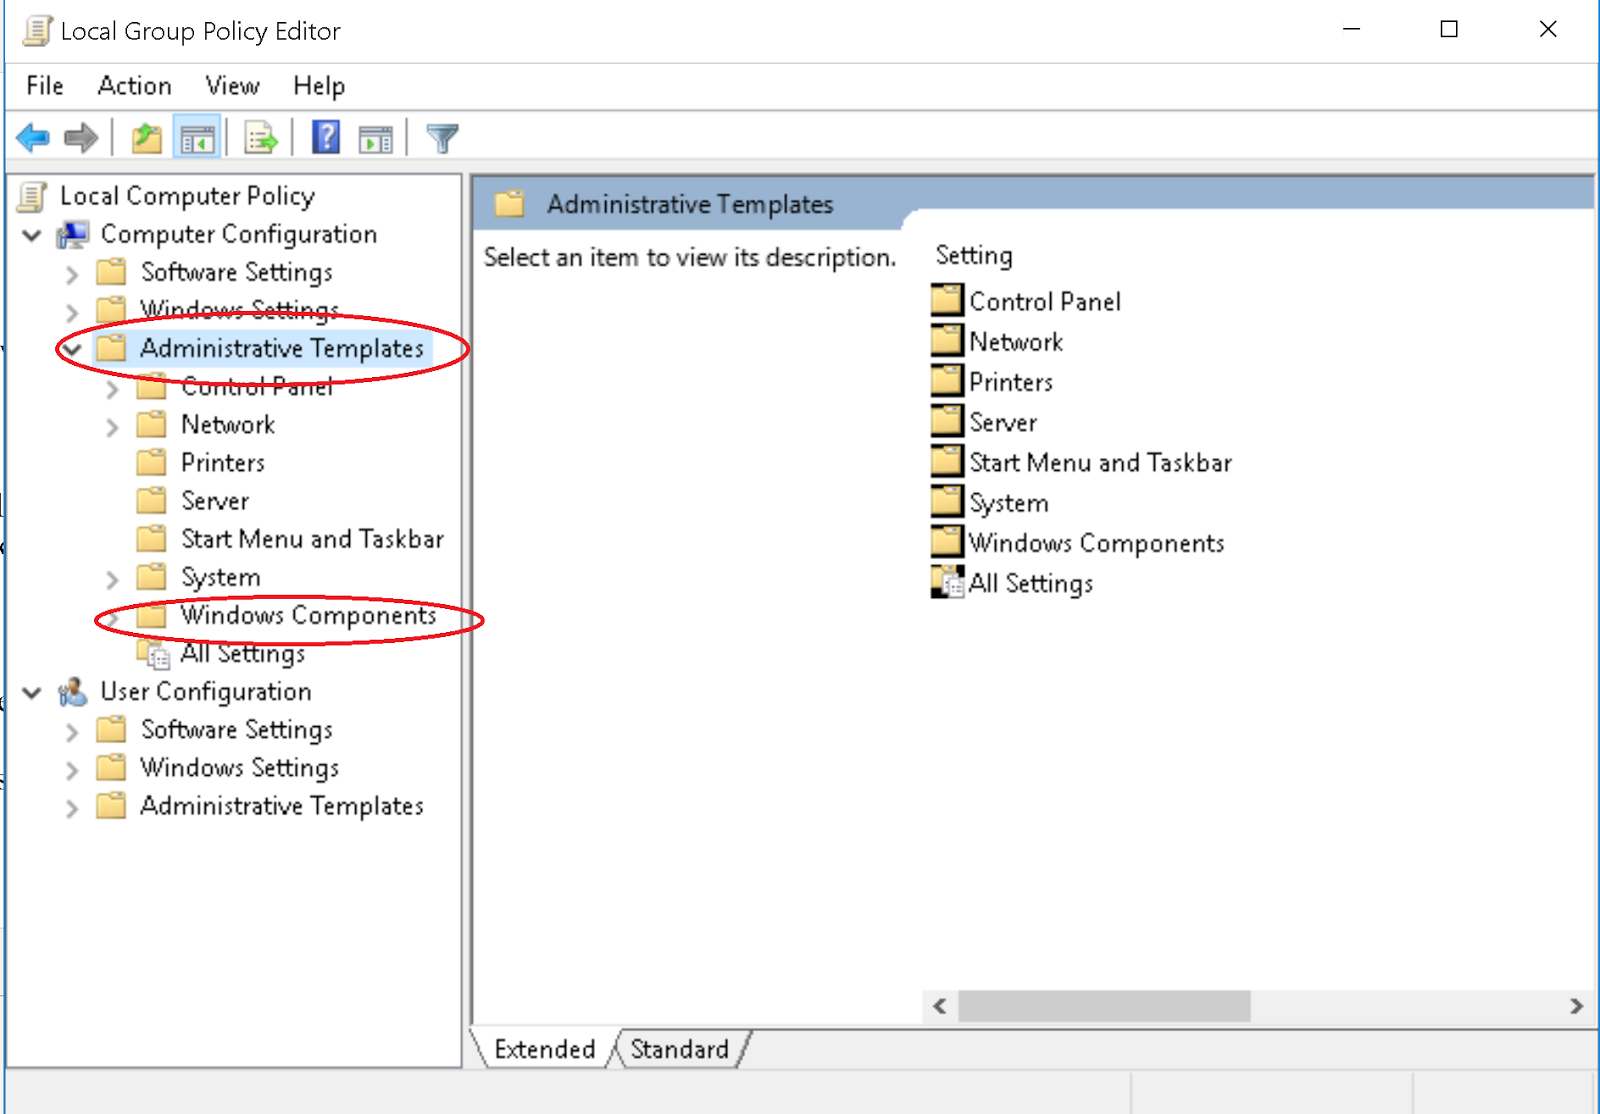Expand Administrative Templates under User Configuration
The height and width of the screenshot is (1114, 1600).
click(71, 807)
